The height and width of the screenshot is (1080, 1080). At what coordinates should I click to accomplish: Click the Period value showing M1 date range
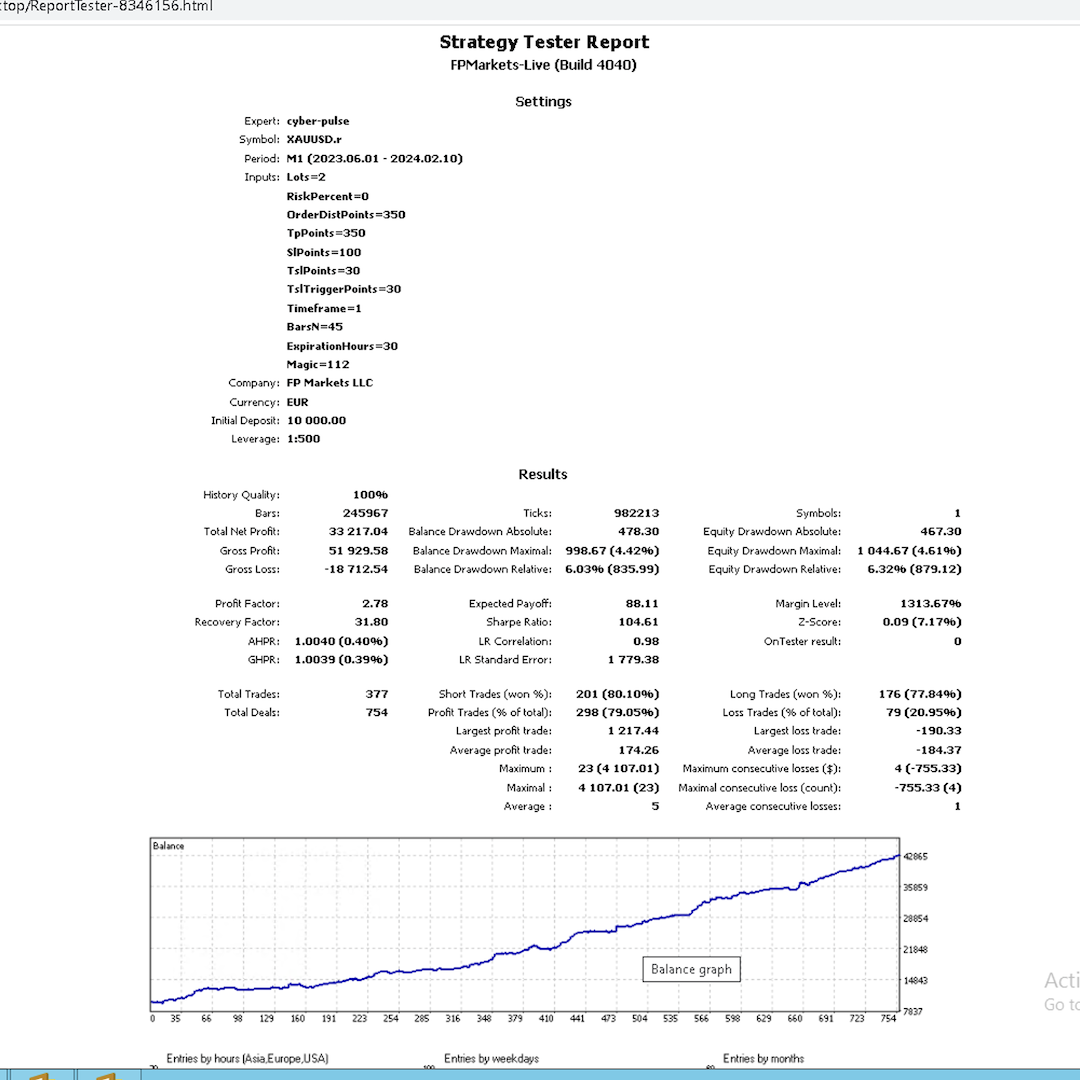coord(375,158)
